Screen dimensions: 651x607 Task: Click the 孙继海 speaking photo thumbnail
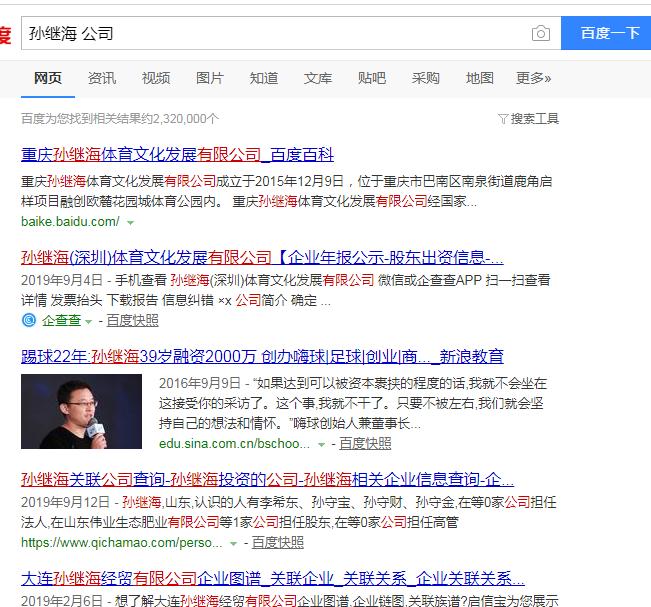tap(81, 411)
